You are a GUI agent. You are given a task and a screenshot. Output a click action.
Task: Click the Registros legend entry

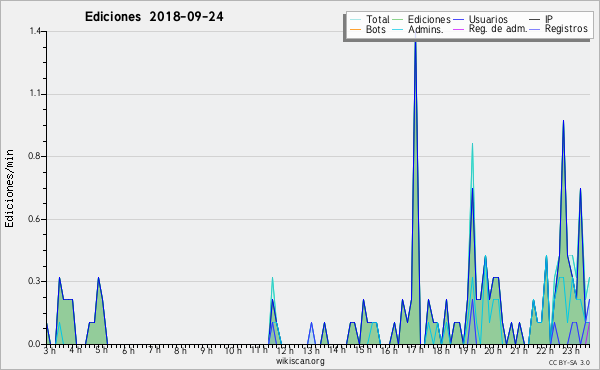pyautogui.click(x=558, y=29)
